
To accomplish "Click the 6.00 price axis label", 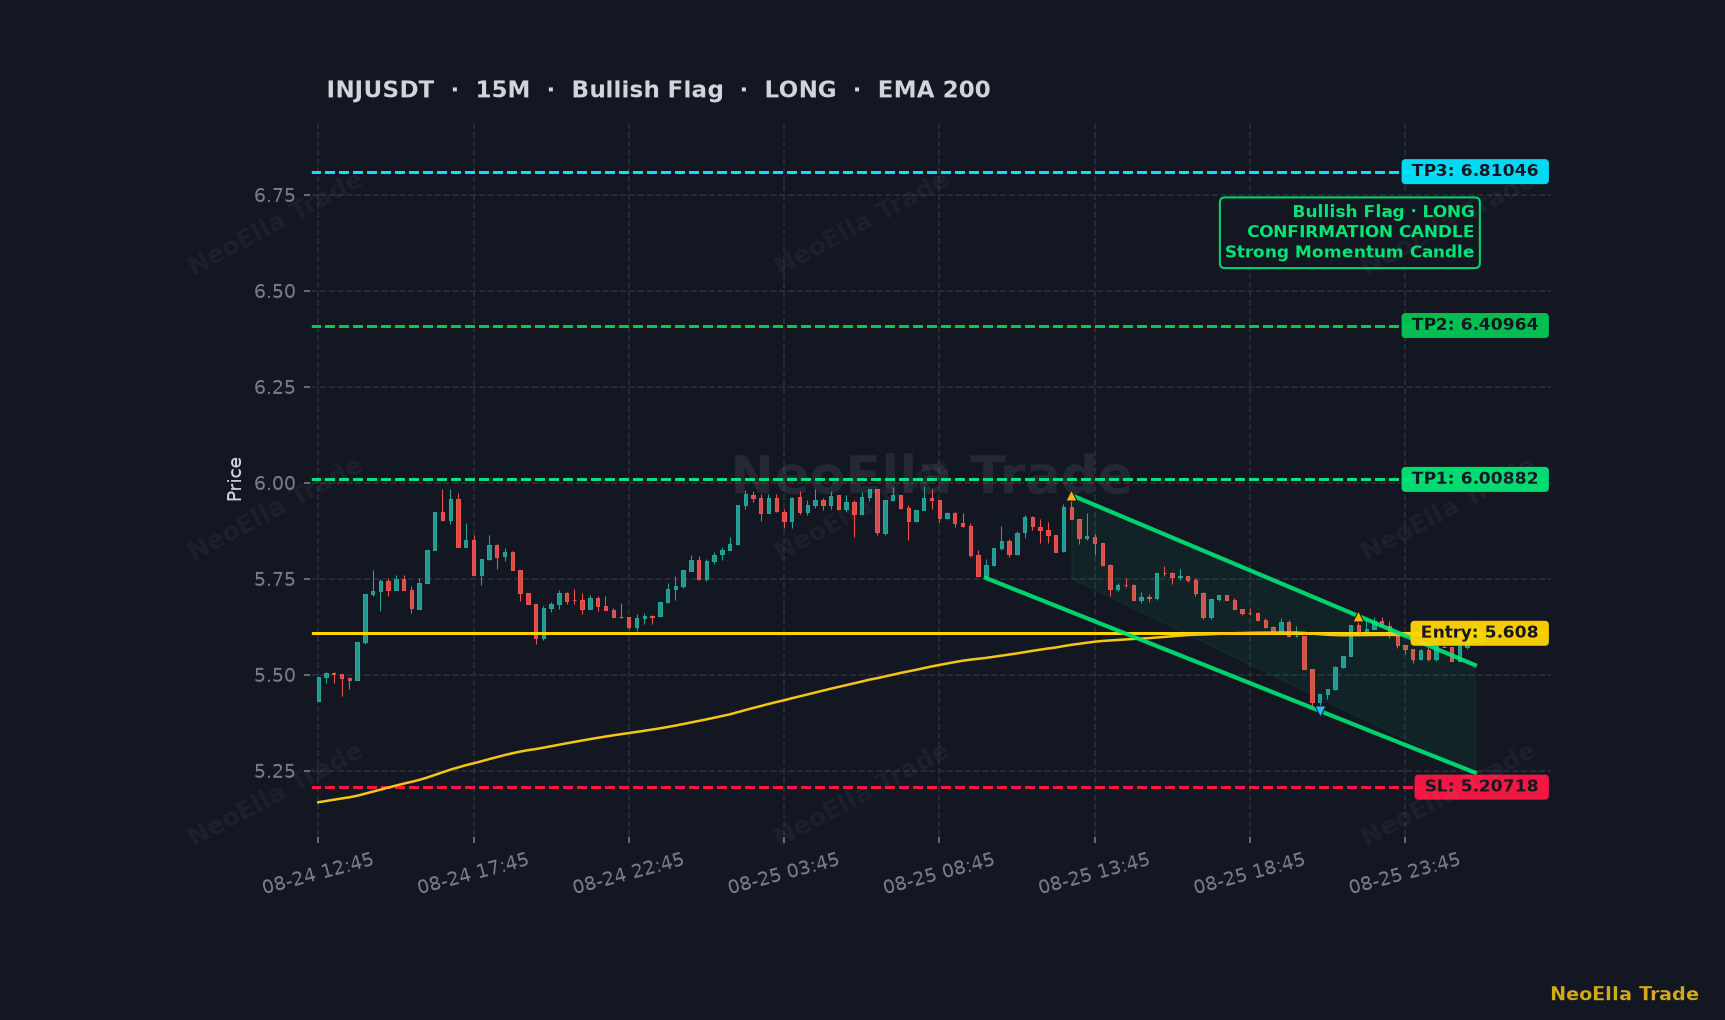I will pos(275,483).
